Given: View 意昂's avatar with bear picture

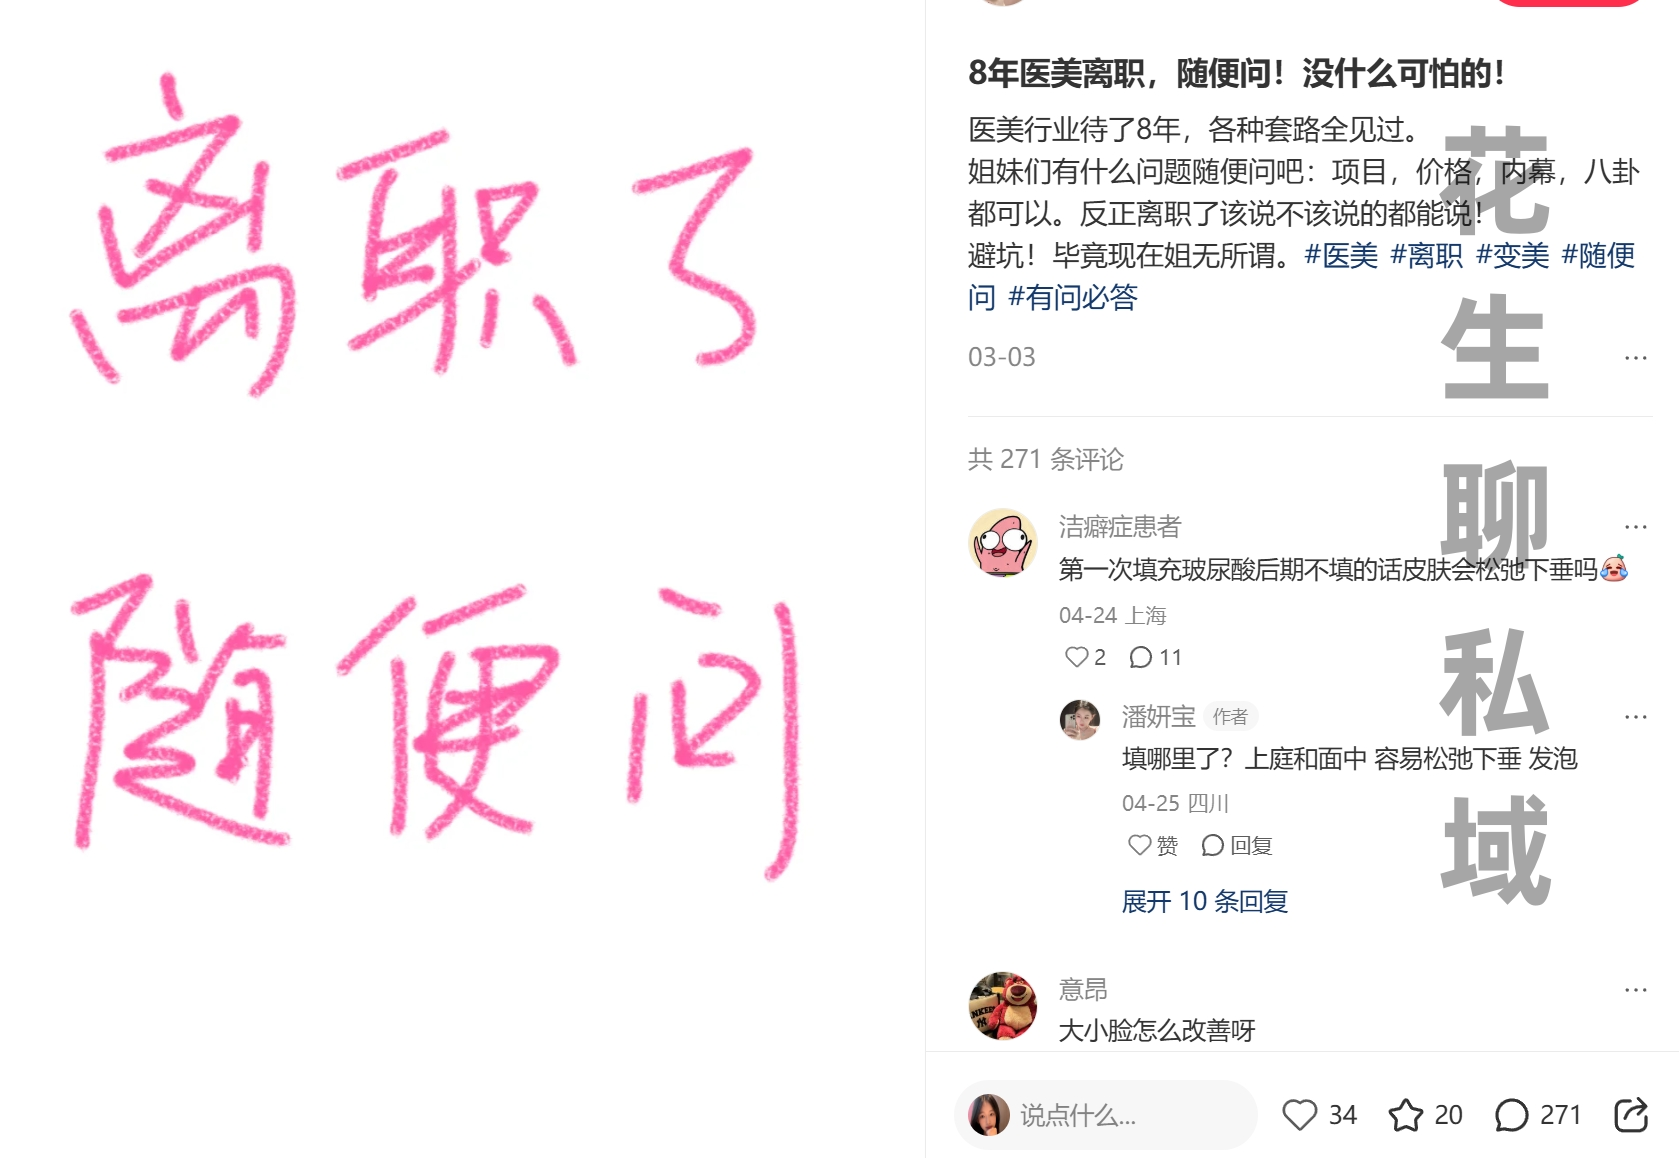Looking at the screenshot, I should (x=1003, y=1006).
